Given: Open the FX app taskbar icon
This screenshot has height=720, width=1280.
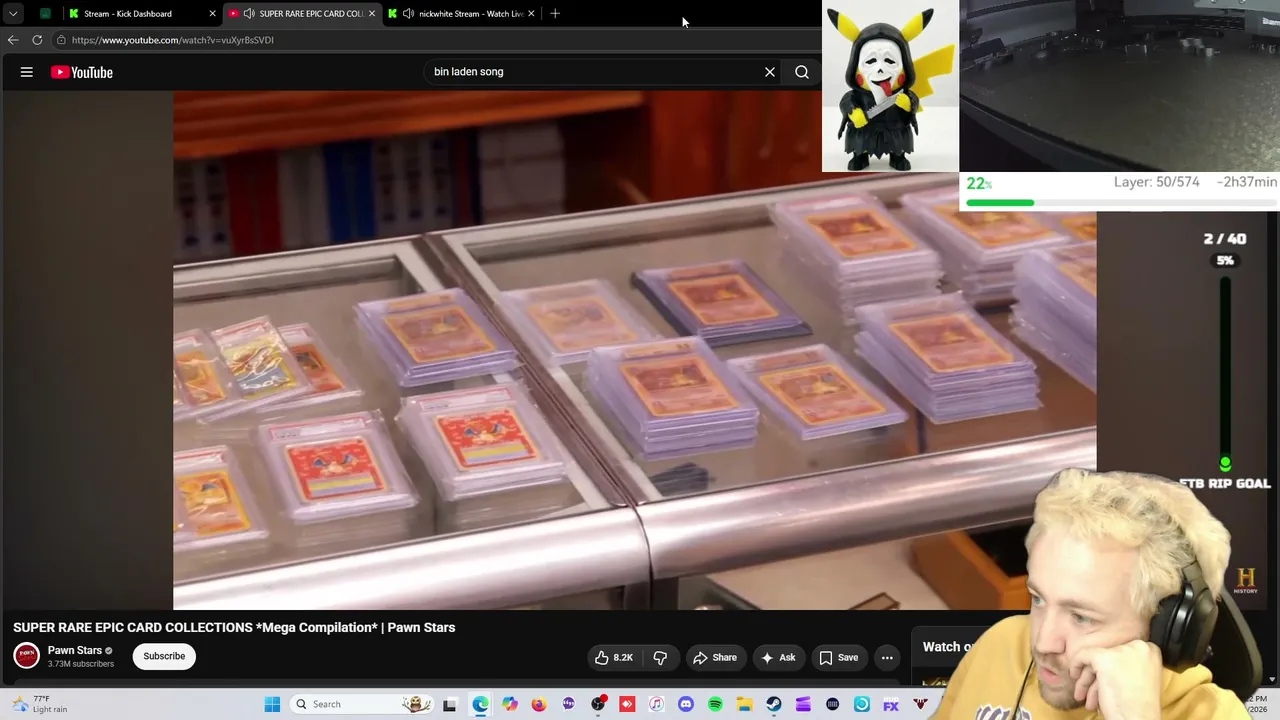Looking at the screenshot, I should click(891, 704).
